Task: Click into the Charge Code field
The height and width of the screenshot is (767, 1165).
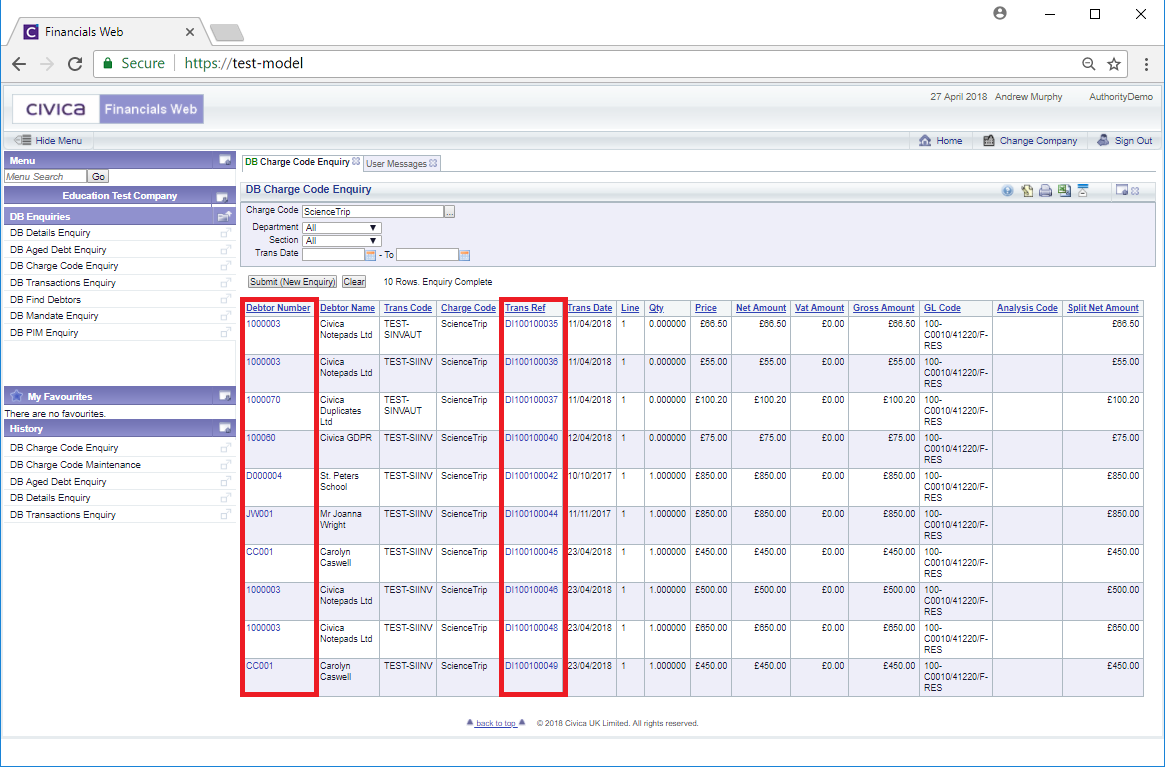Action: [373, 212]
